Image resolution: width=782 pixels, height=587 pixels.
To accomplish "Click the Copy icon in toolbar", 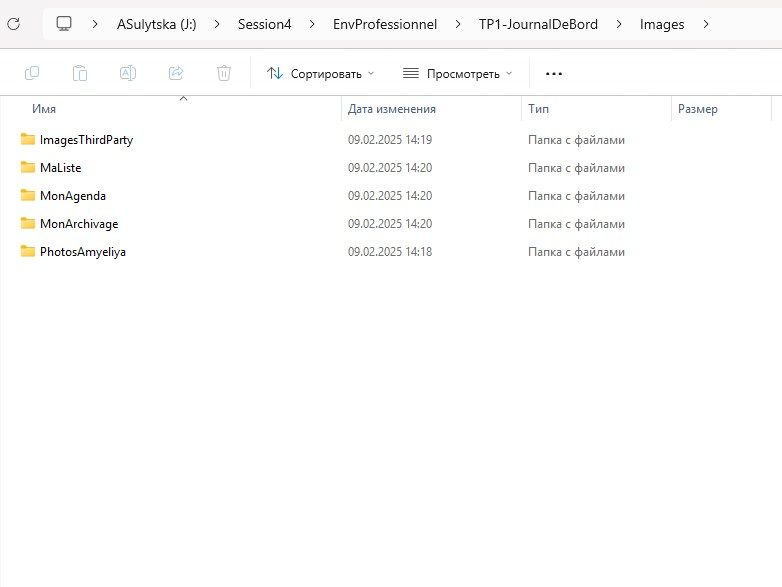I will pos(32,73).
